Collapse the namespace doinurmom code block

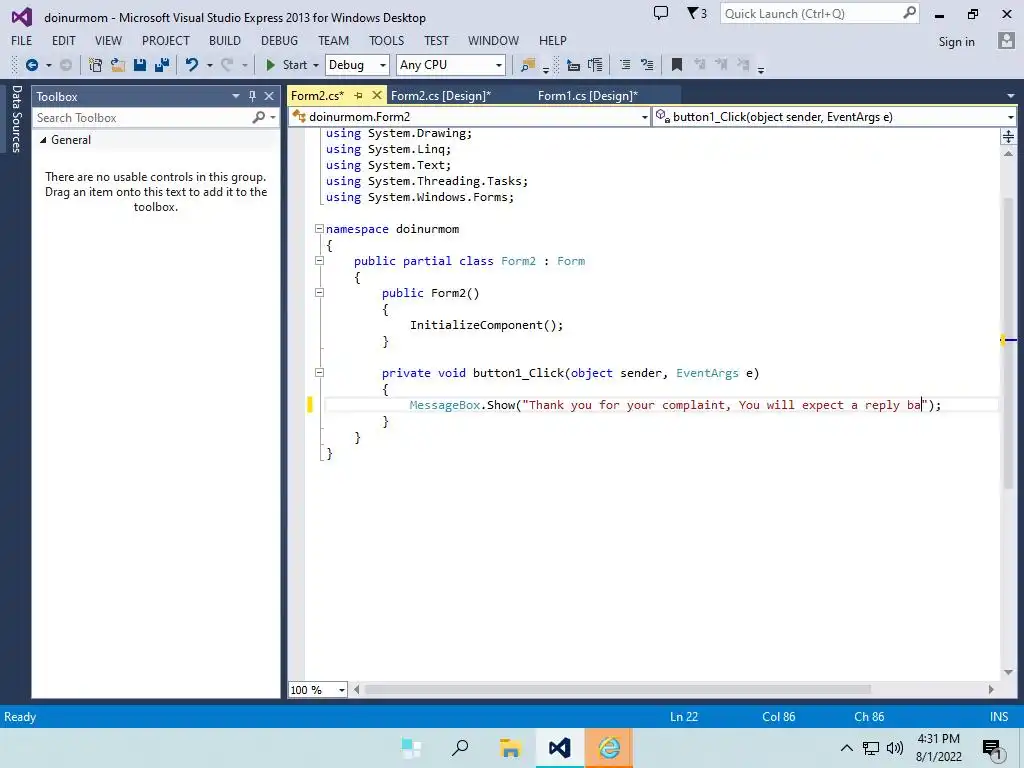point(319,229)
